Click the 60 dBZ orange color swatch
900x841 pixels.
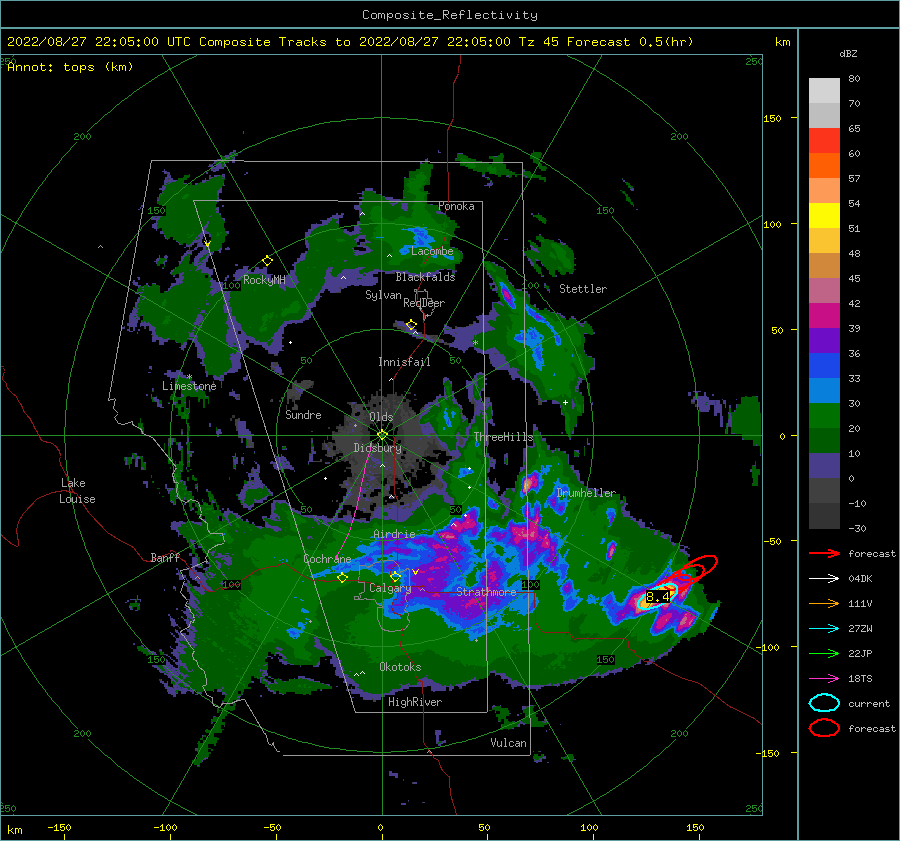pos(824,165)
